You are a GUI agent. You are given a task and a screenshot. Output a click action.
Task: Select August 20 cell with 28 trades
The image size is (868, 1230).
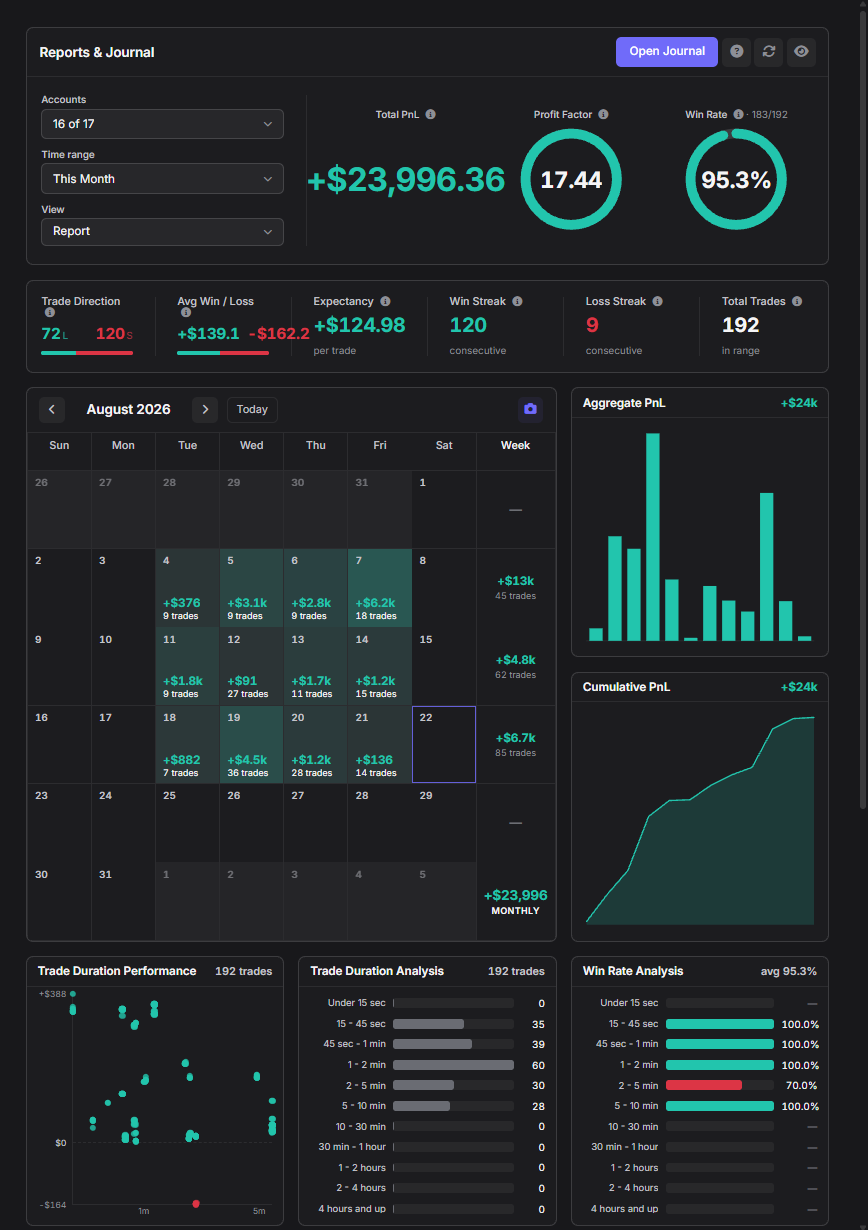(315, 744)
